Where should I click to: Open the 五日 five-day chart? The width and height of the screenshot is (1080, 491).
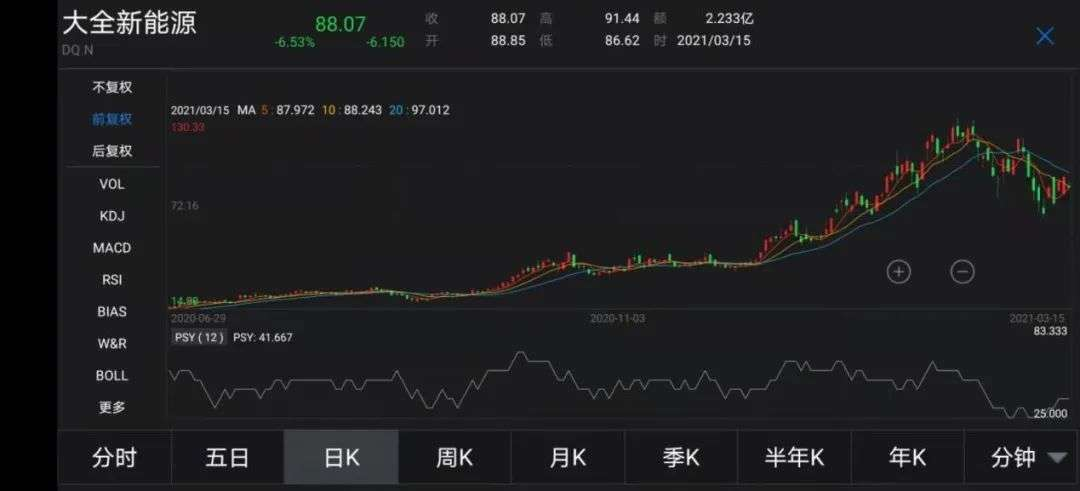tap(227, 458)
